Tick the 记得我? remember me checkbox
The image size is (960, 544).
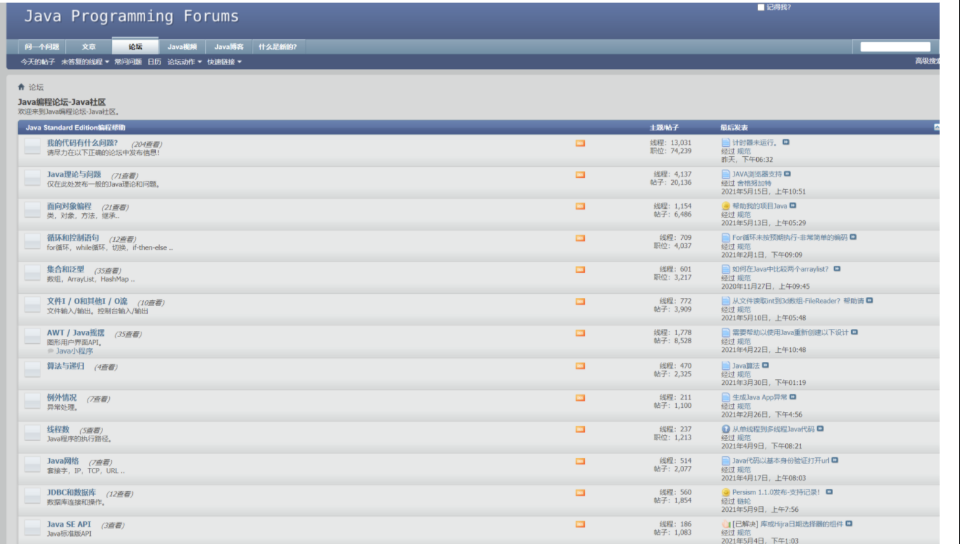(761, 7)
